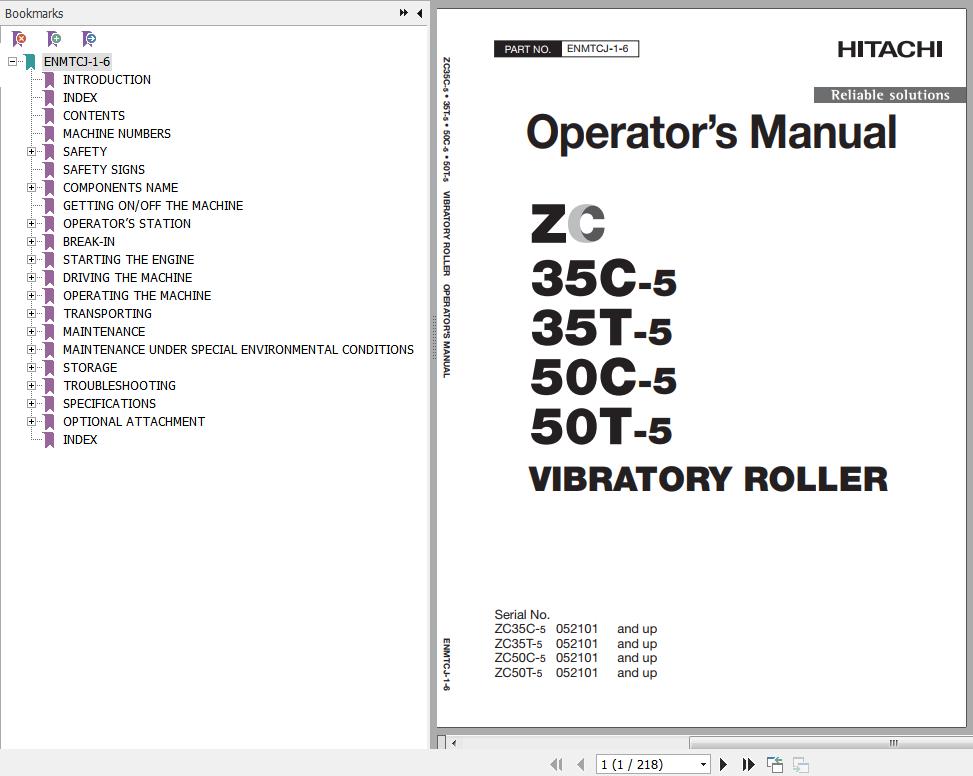Go to the next page
This screenshot has width=973, height=776.
724,764
